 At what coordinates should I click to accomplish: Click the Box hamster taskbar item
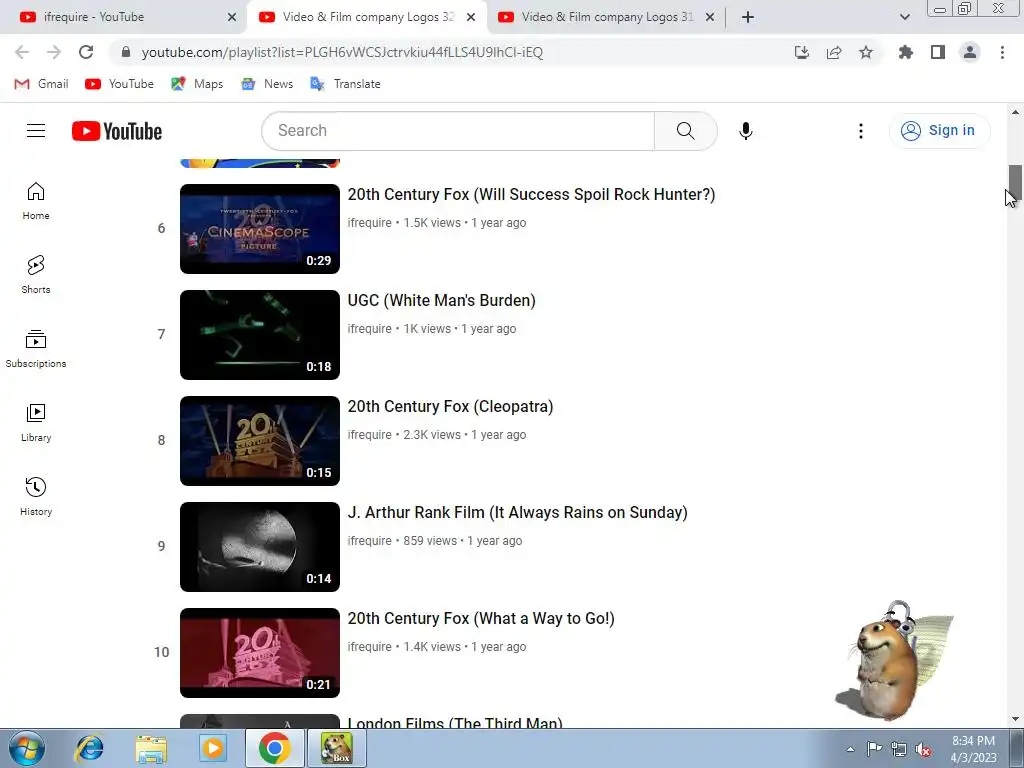[x=337, y=748]
